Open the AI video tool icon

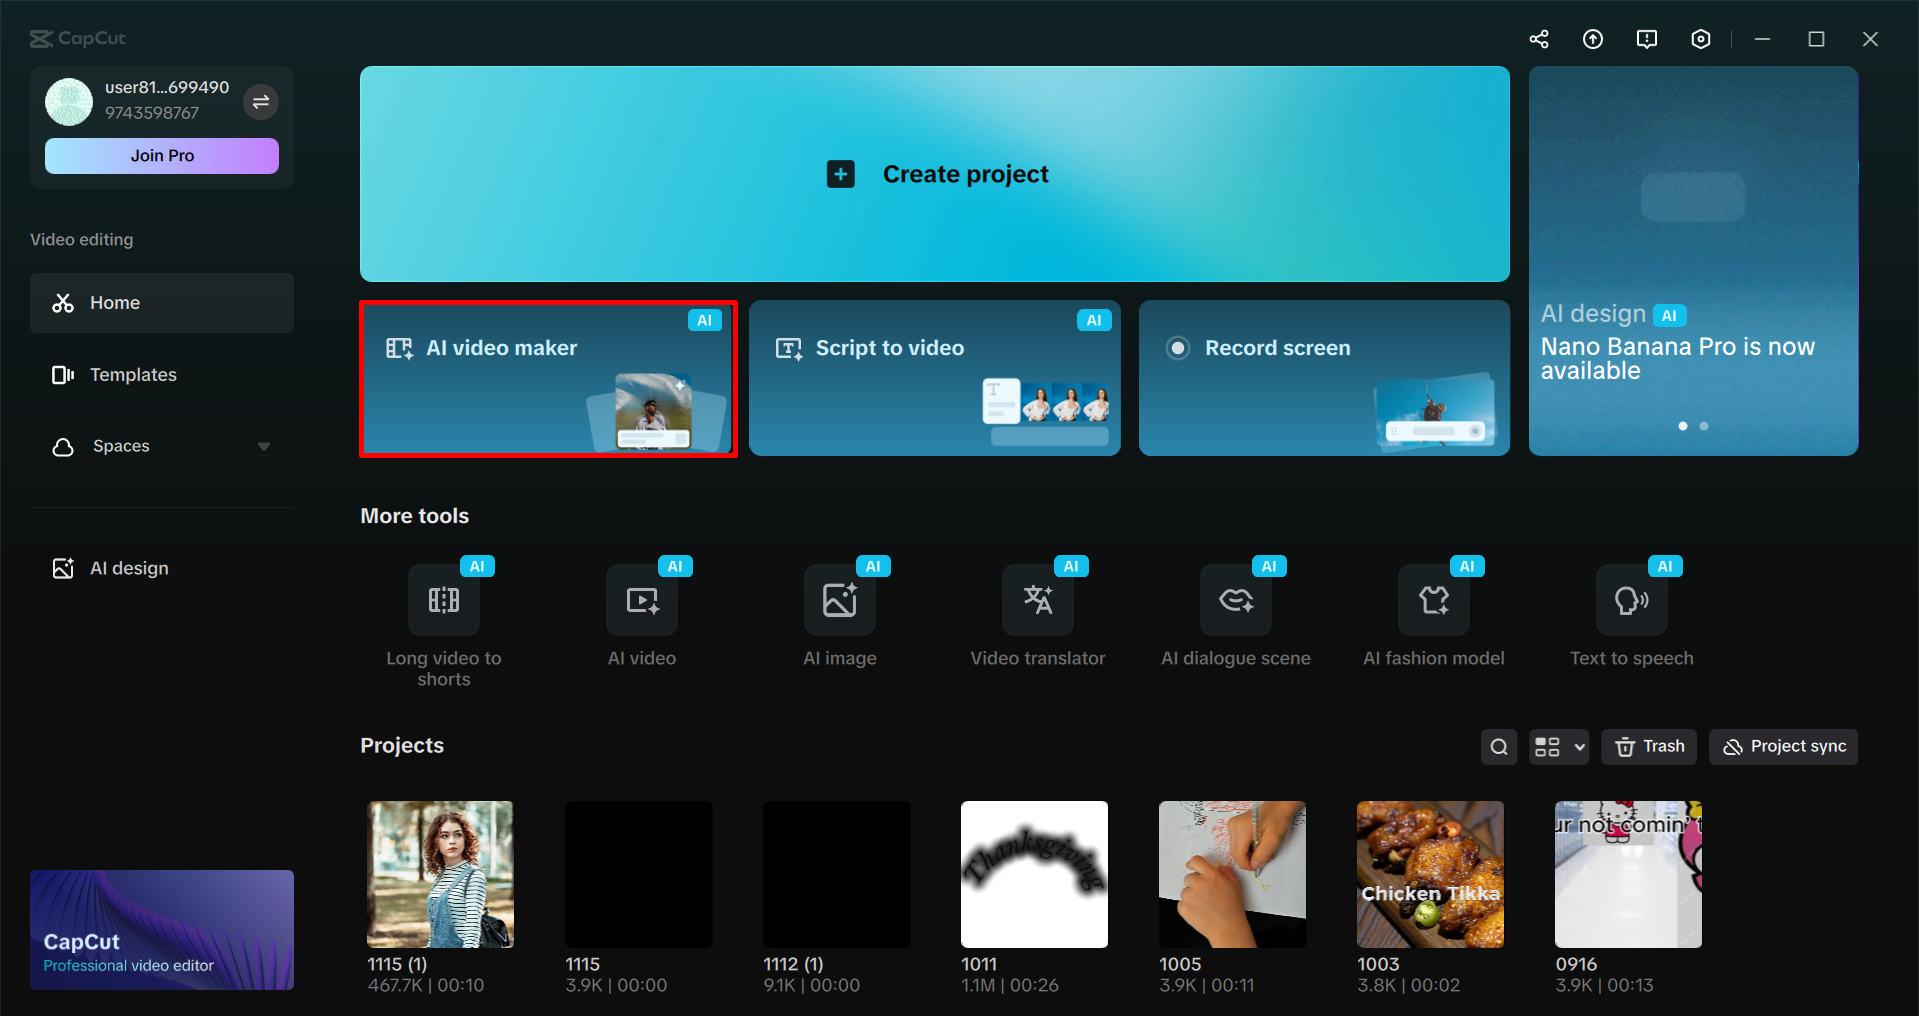(642, 600)
